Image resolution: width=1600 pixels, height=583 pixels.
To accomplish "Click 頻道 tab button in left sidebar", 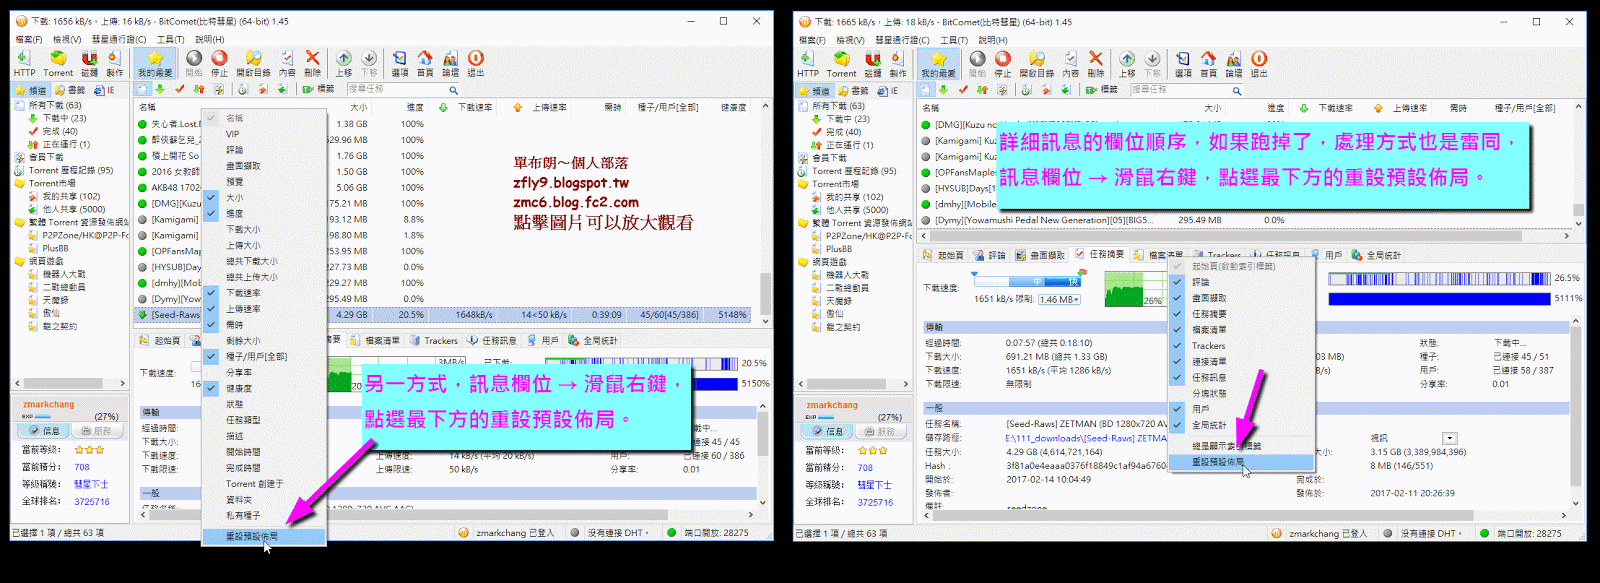I will click(x=30, y=89).
